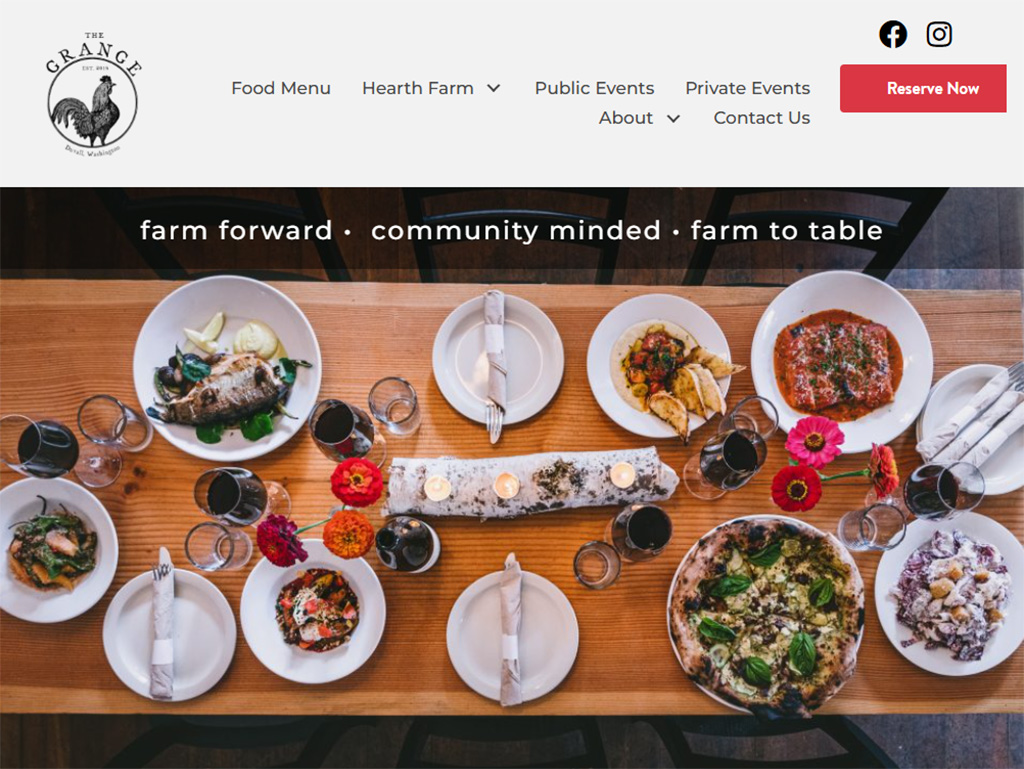This screenshot has width=1024, height=769.
Task: Open the Instagram profile icon
Action: tap(939, 35)
